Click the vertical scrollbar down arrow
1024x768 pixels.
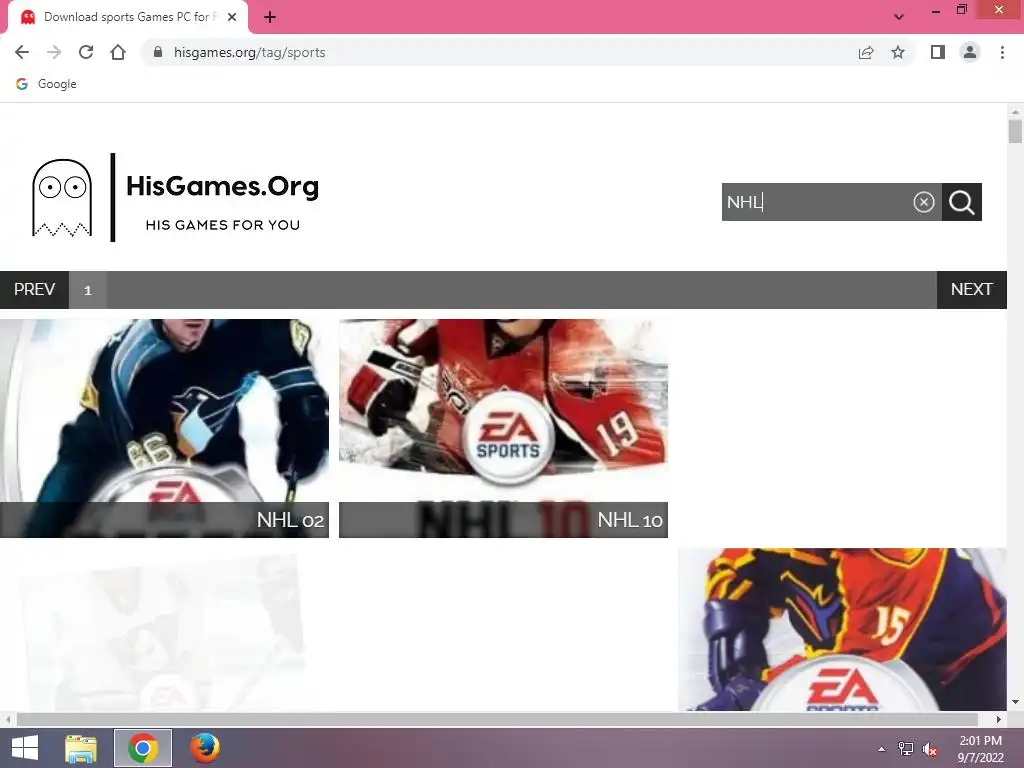click(1015, 703)
